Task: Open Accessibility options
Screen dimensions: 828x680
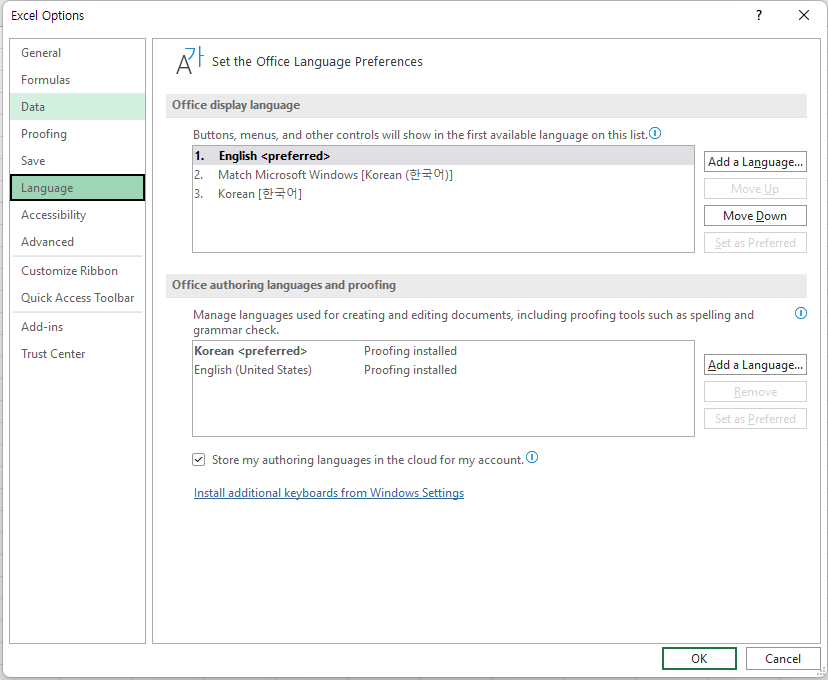Action: (77, 215)
